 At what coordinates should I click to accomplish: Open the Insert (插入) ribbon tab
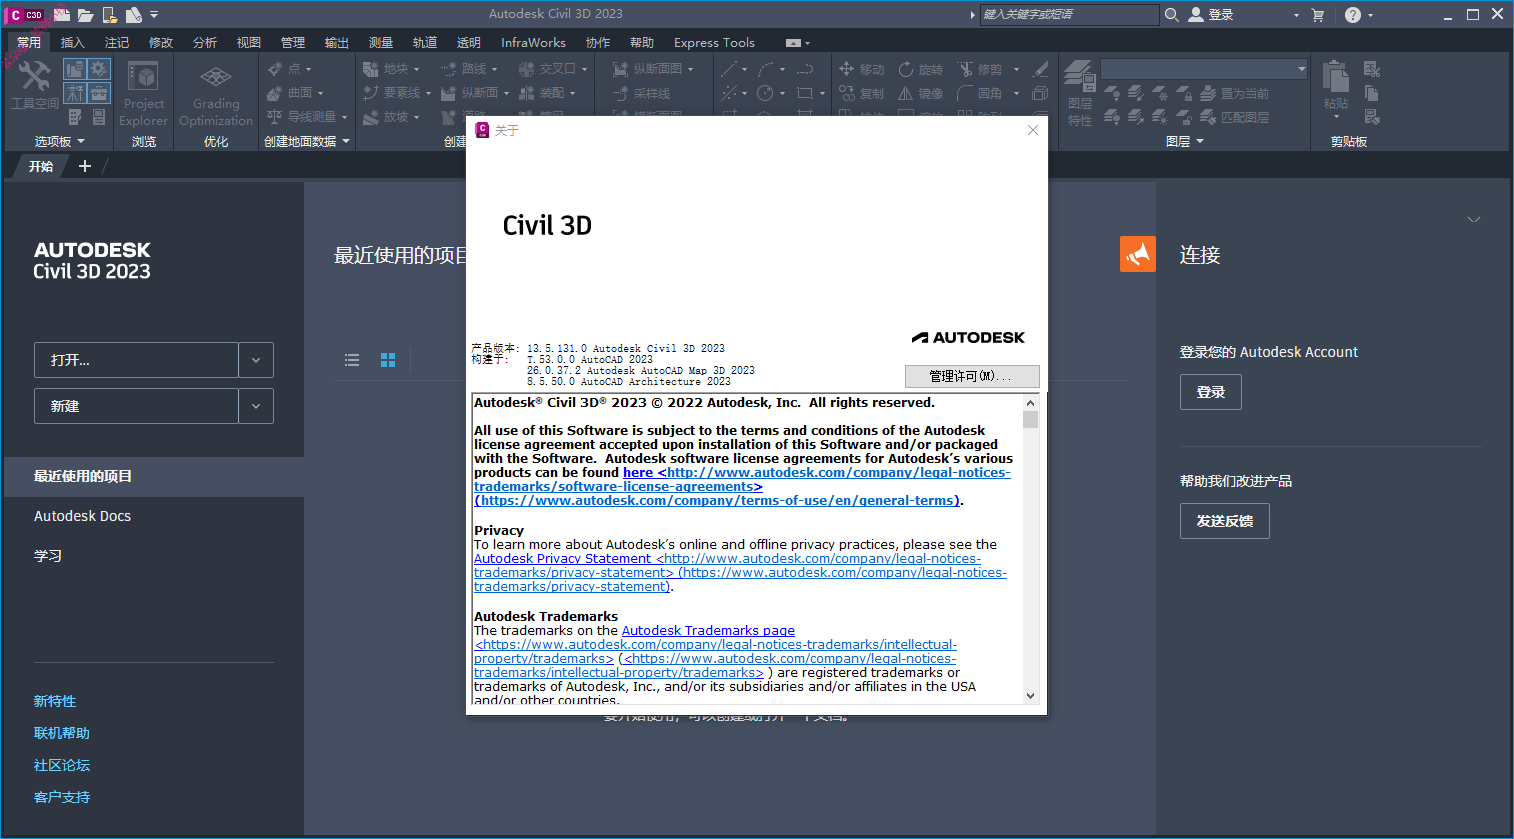pos(73,42)
